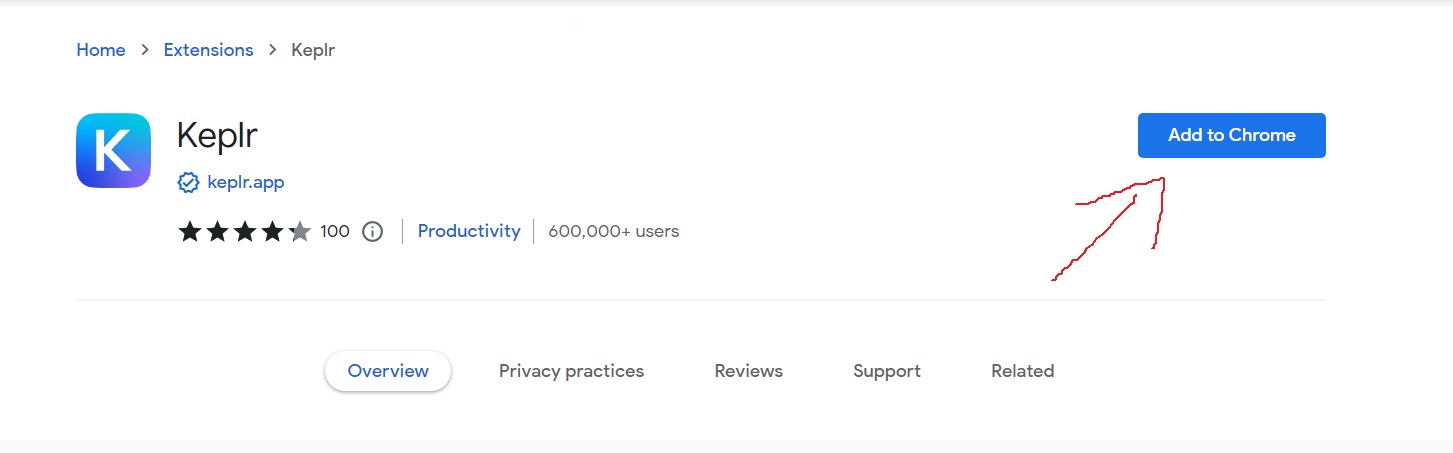Click the Keplr title heading
The height and width of the screenshot is (453, 1453).
[217, 135]
